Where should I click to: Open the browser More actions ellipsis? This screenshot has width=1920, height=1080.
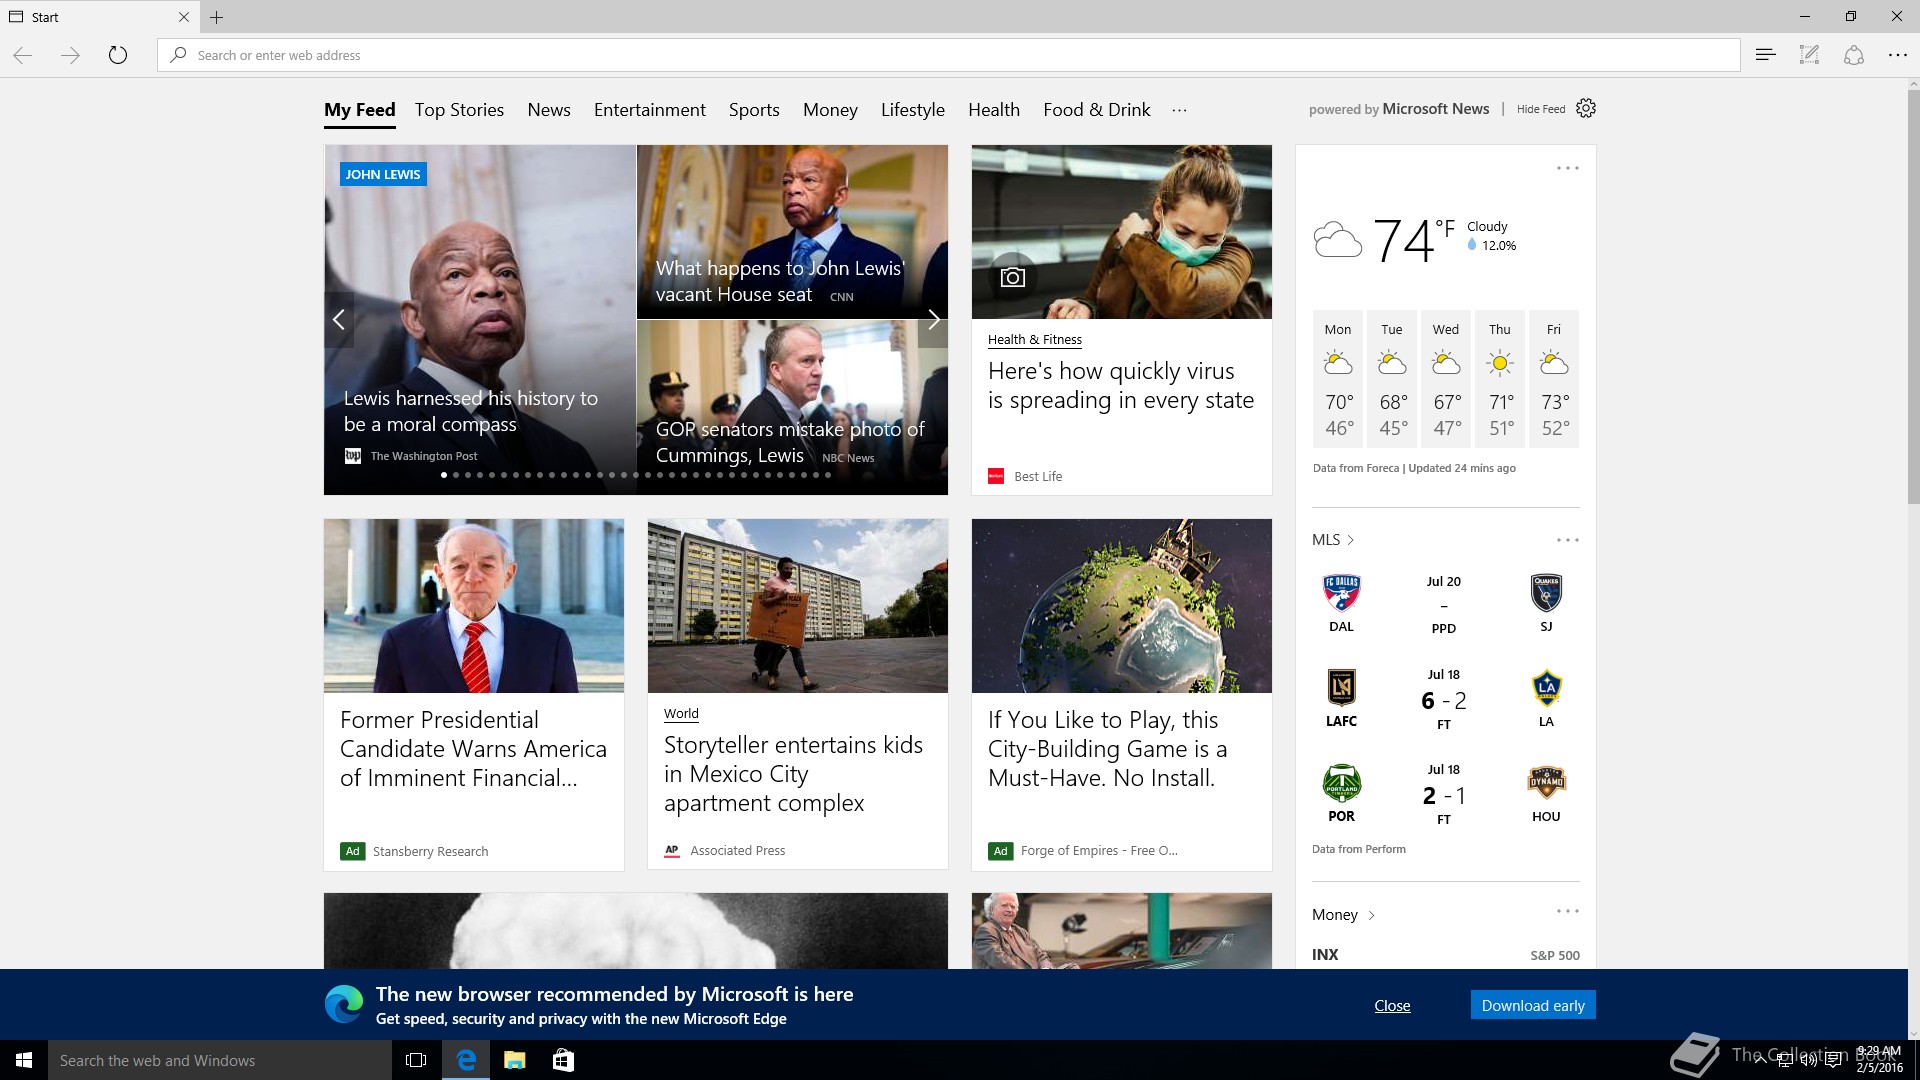(1897, 55)
